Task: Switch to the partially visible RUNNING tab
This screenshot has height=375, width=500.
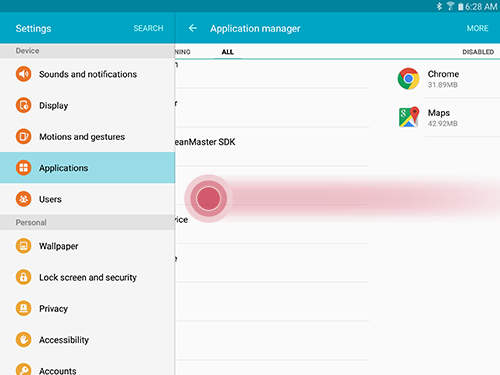Action: click(x=183, y=52)
